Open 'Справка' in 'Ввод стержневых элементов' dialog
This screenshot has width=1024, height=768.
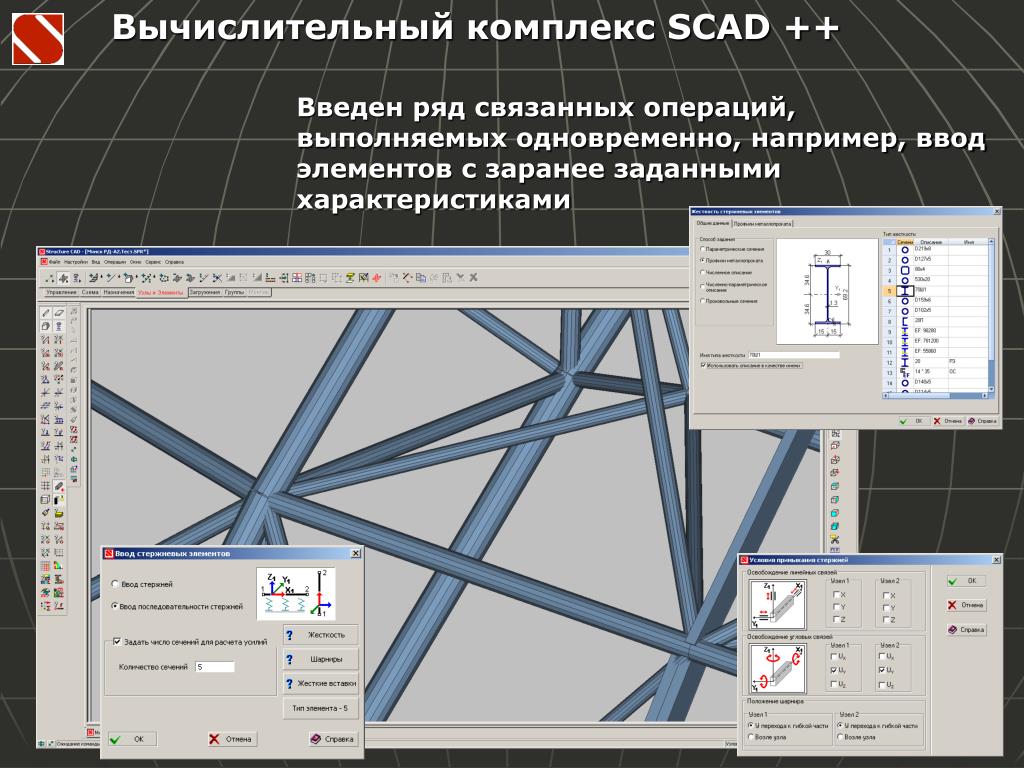coord(333,739)
